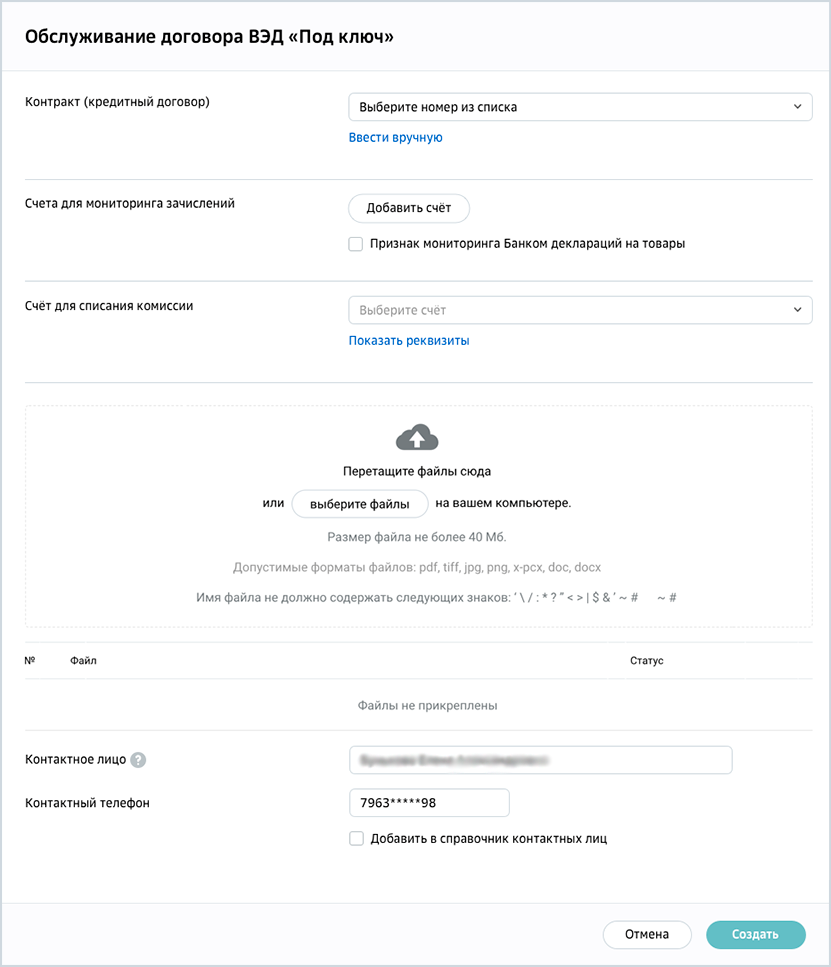Open the Выберите номер из списка dropdown
This screenshot has width=831, height=967.
[580, 107]
